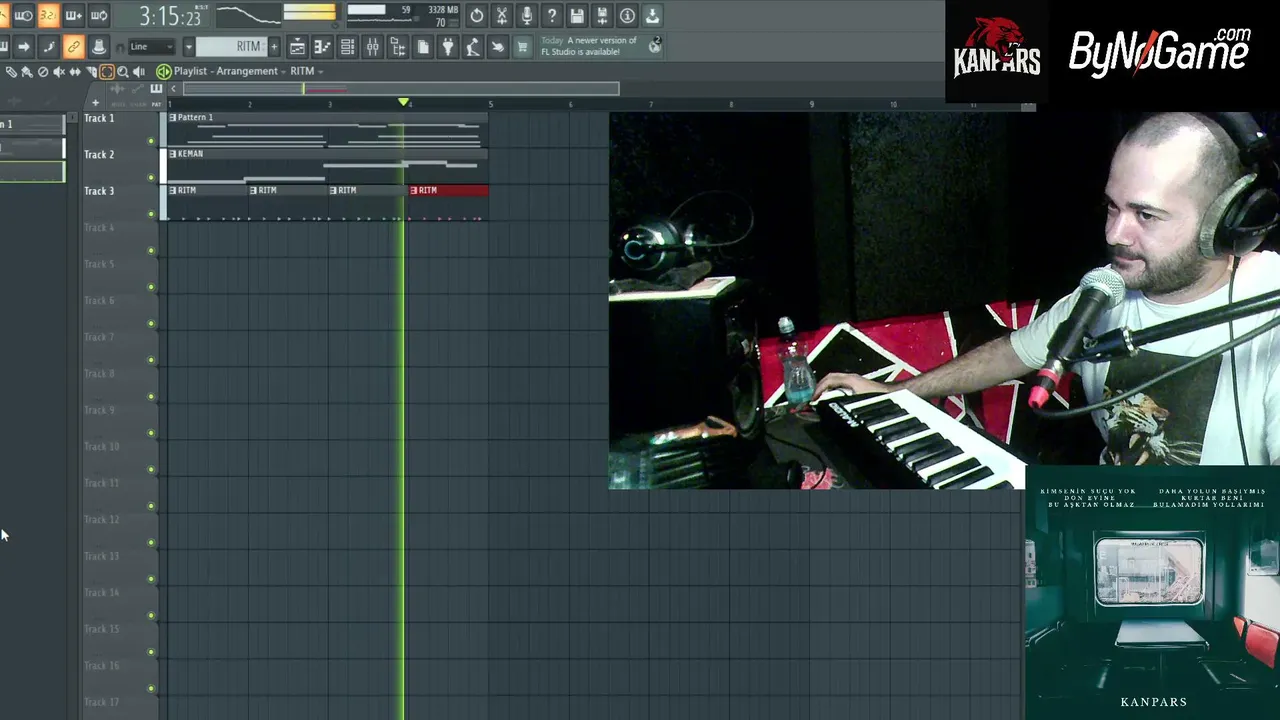Click the time display showing 3:15:23

[169, 17]
